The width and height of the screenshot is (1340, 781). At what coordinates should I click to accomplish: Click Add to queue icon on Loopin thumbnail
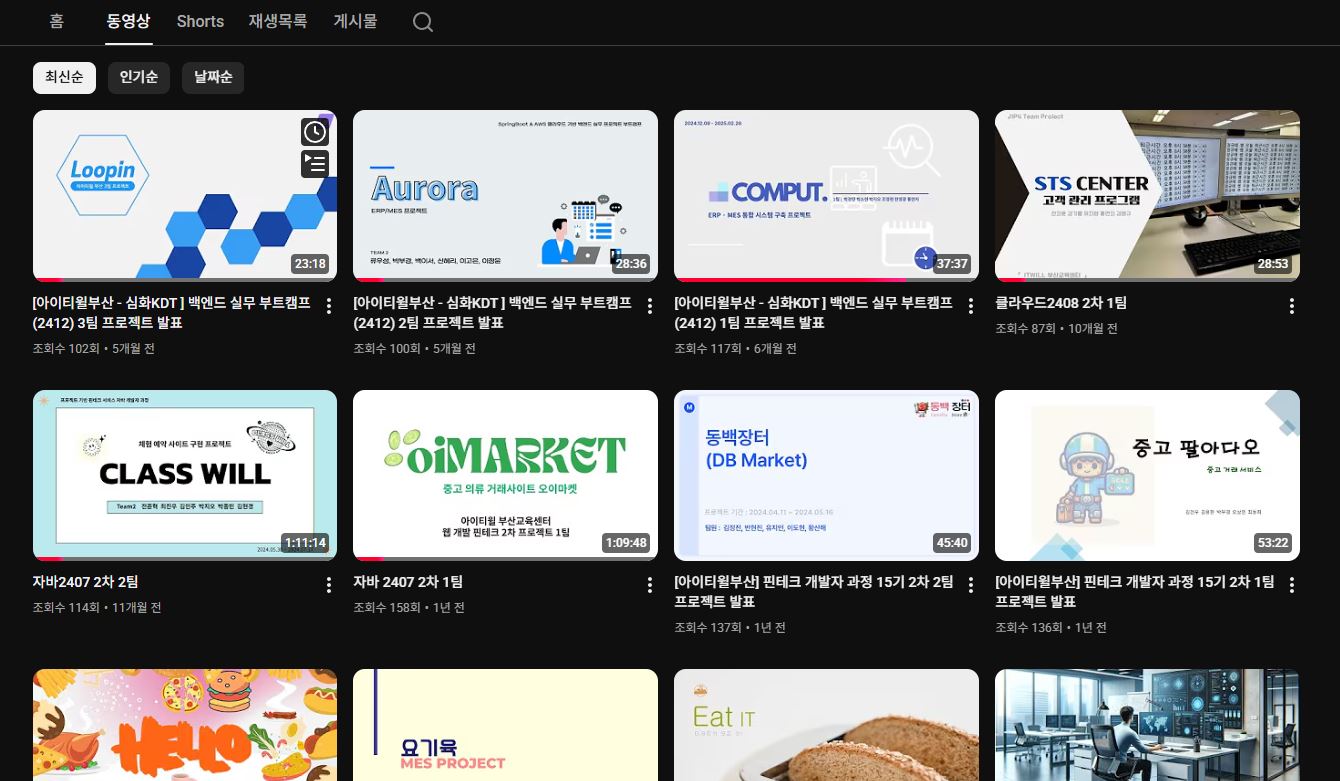point(314,164)
